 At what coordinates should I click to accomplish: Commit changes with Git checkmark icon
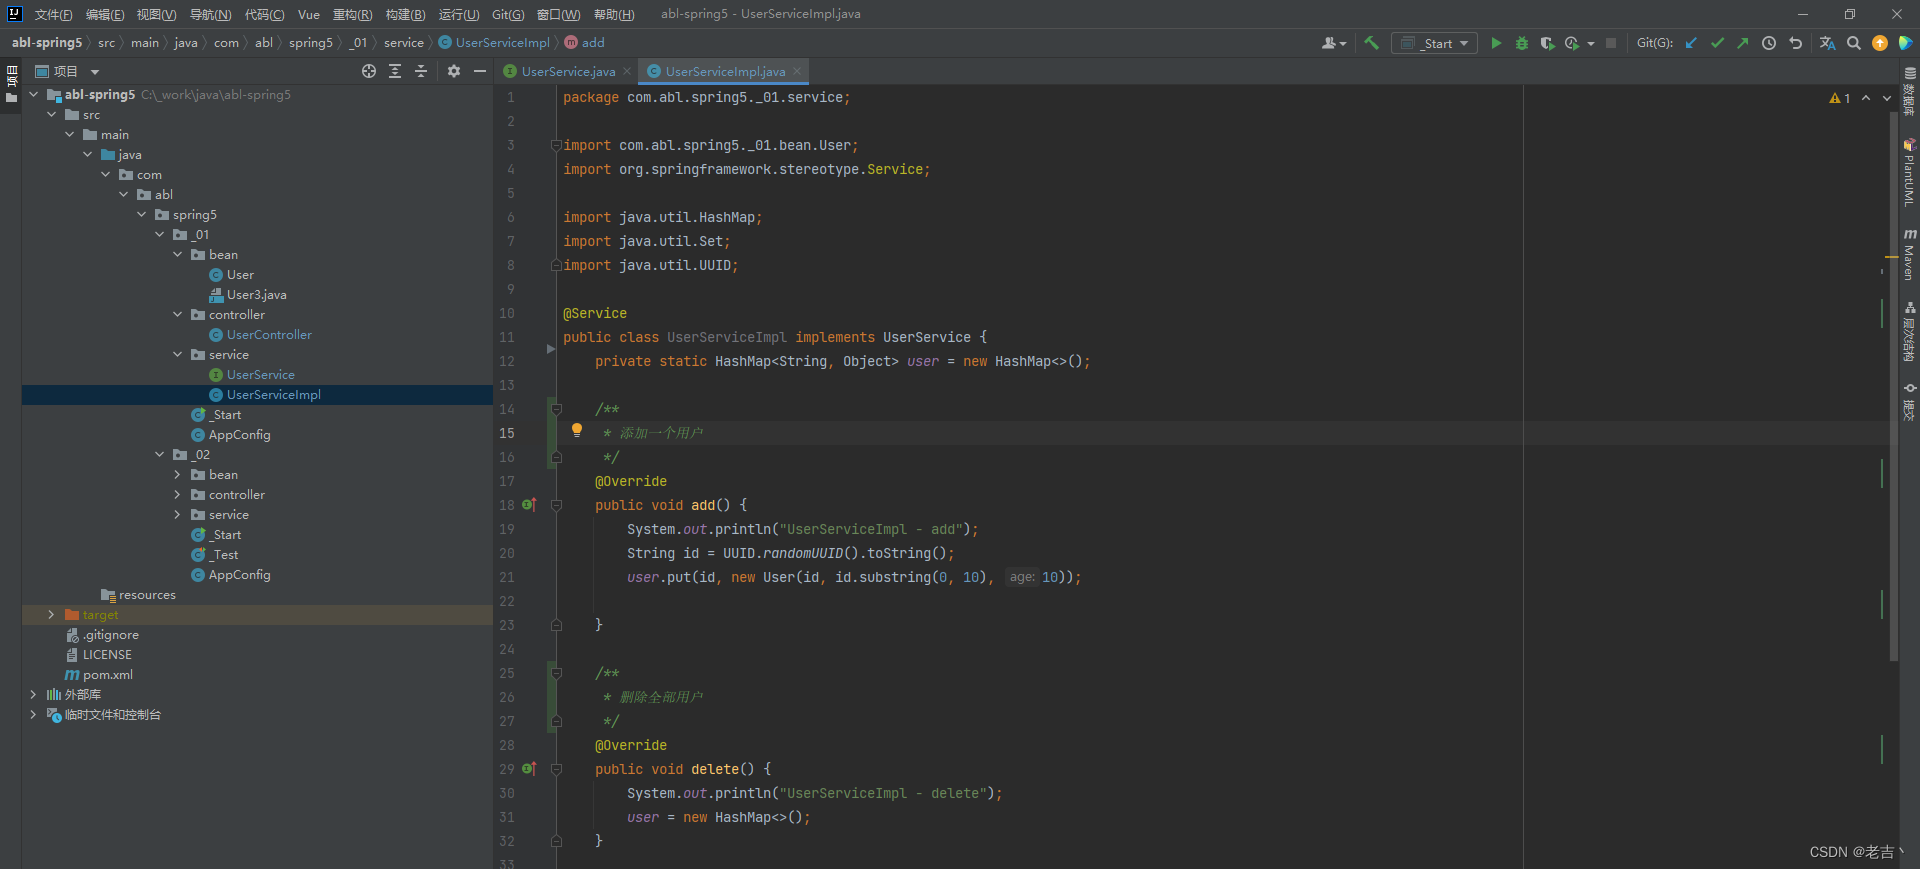coord(1717,43)
